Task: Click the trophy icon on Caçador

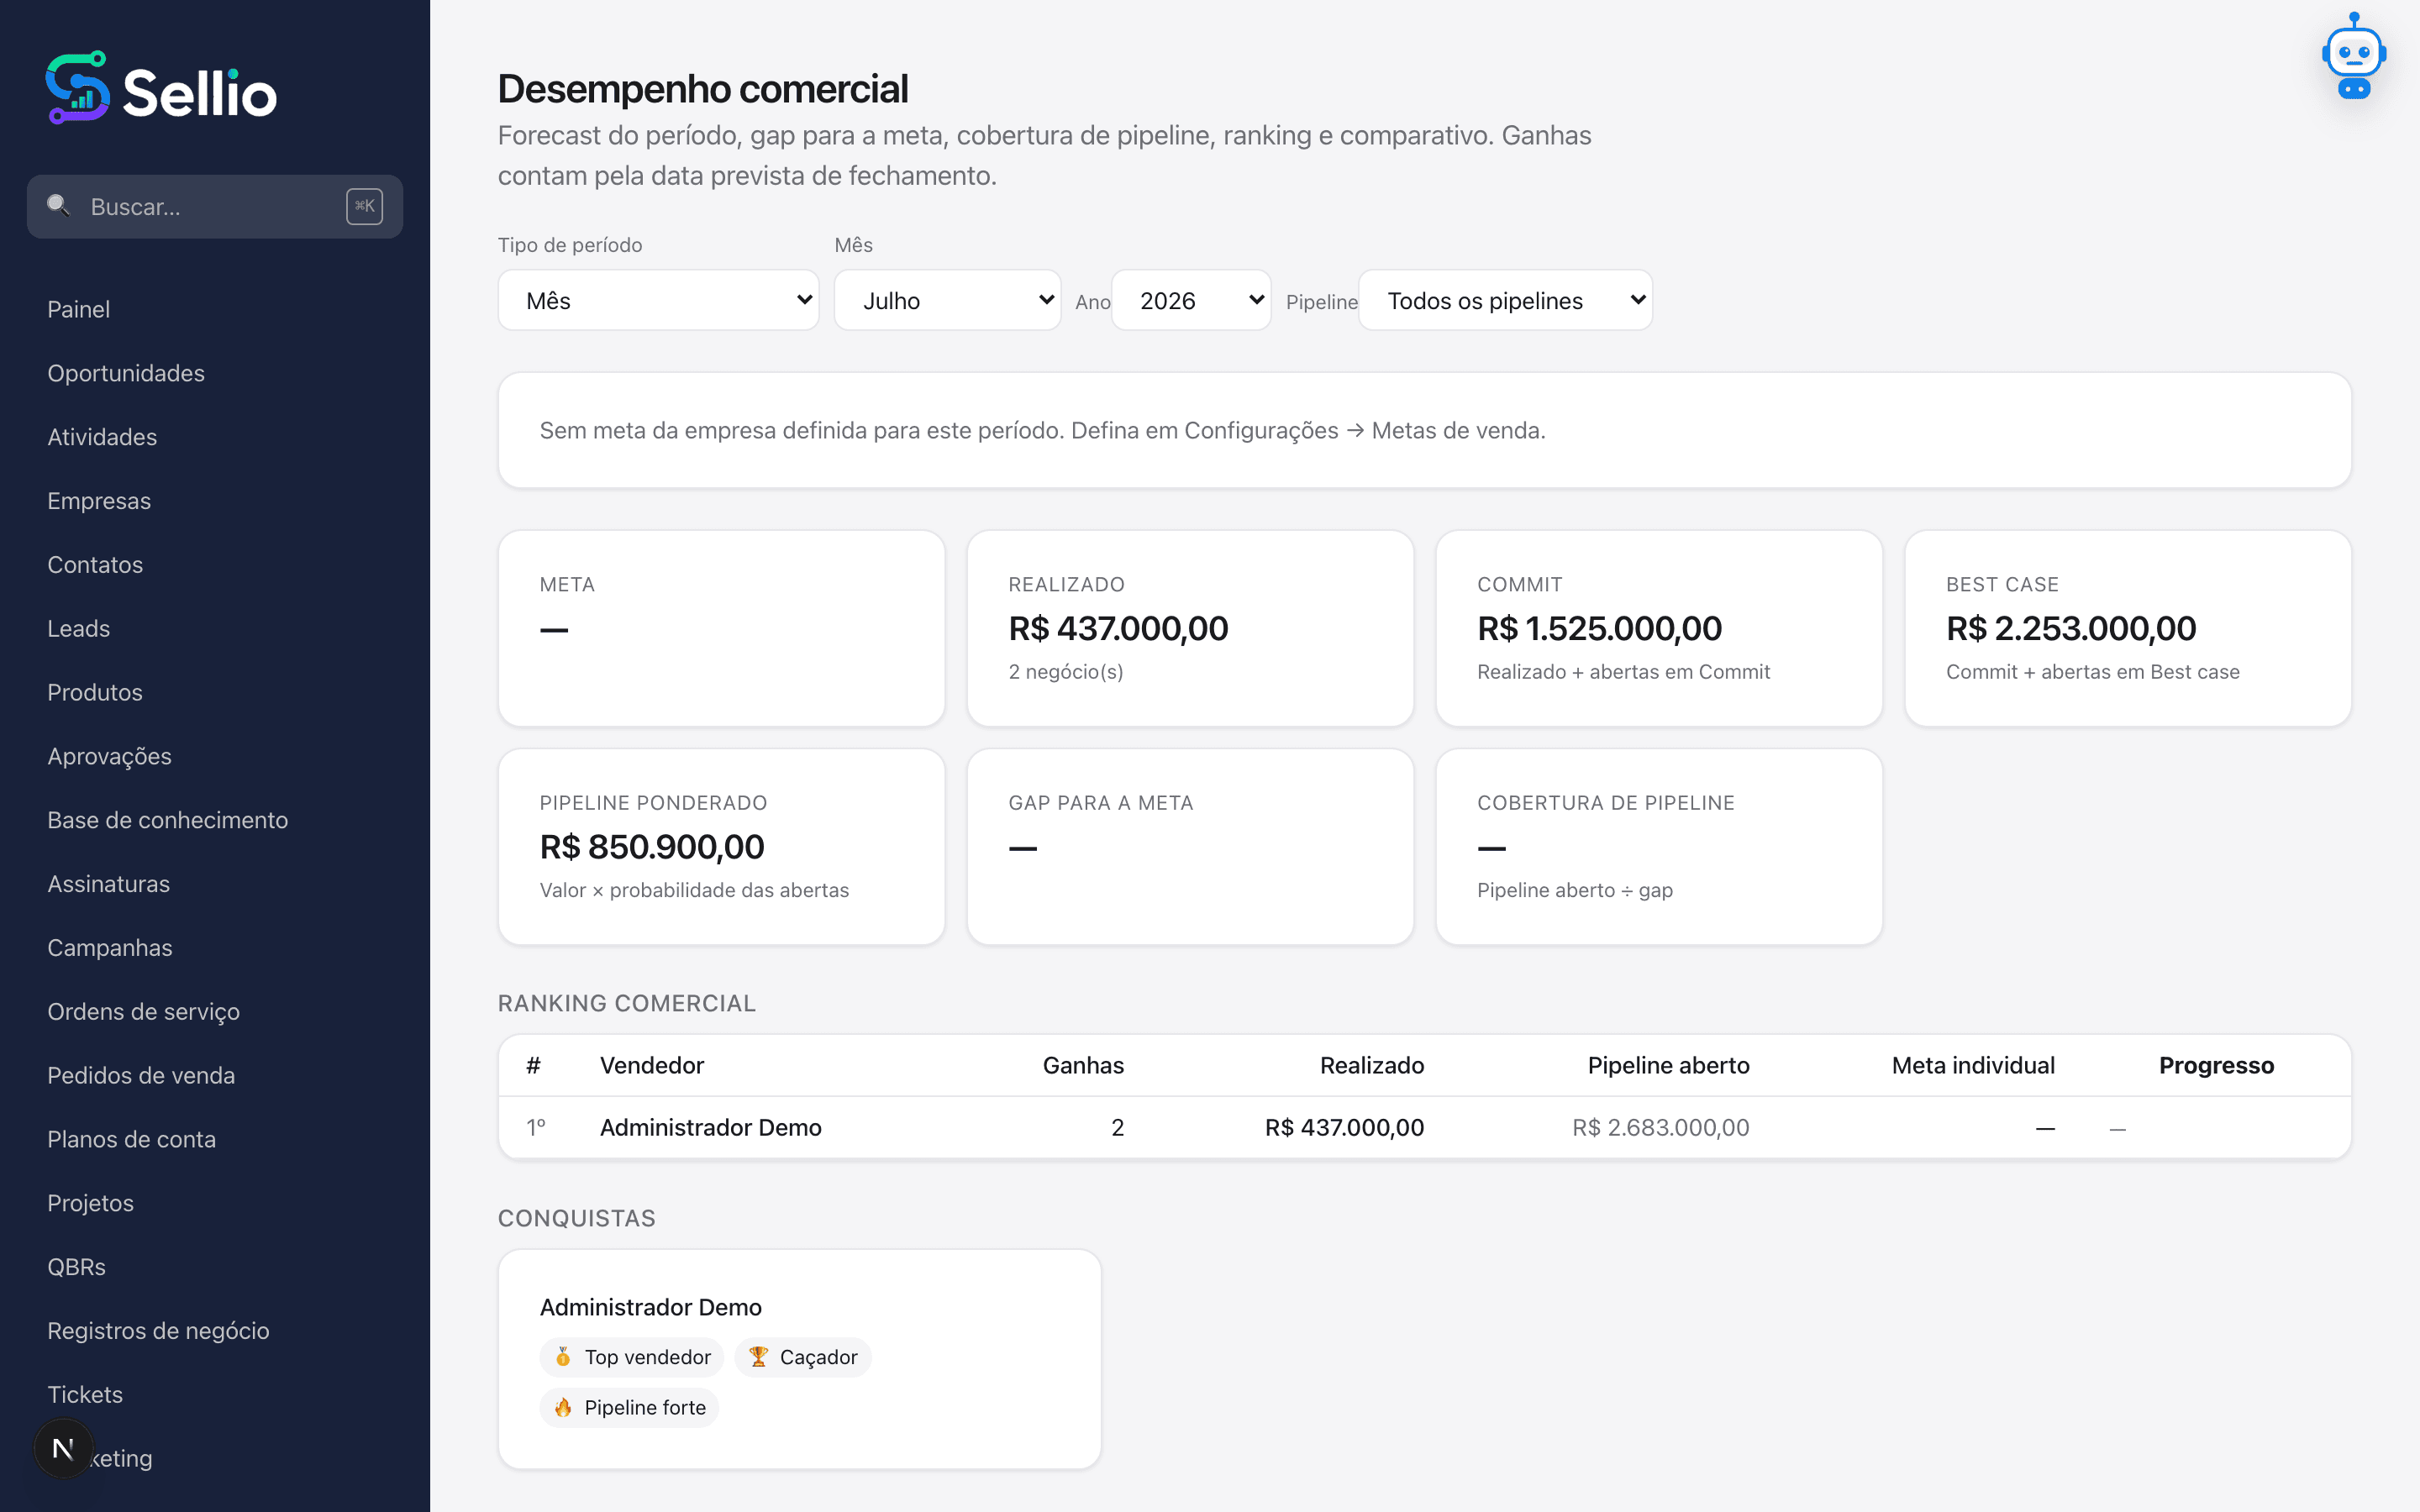Action: [758, 1357]
